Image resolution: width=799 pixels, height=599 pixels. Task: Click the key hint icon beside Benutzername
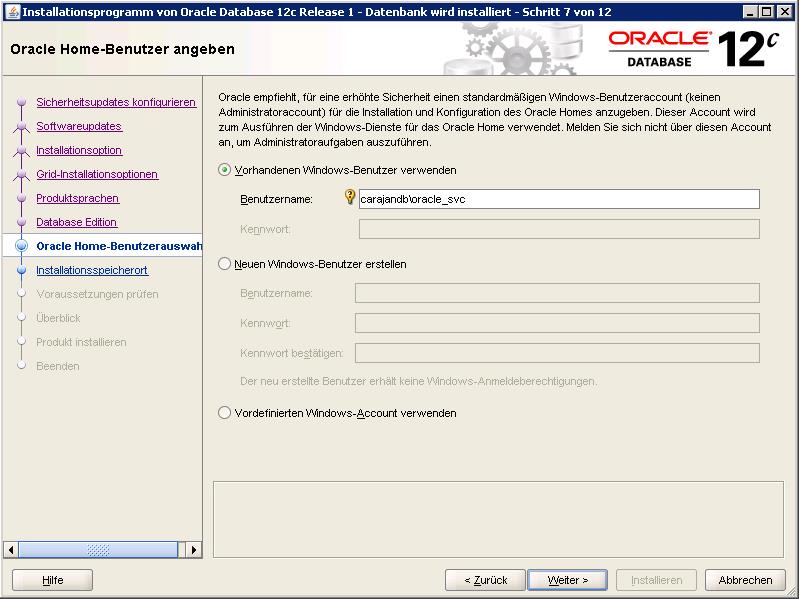(350, 197)
